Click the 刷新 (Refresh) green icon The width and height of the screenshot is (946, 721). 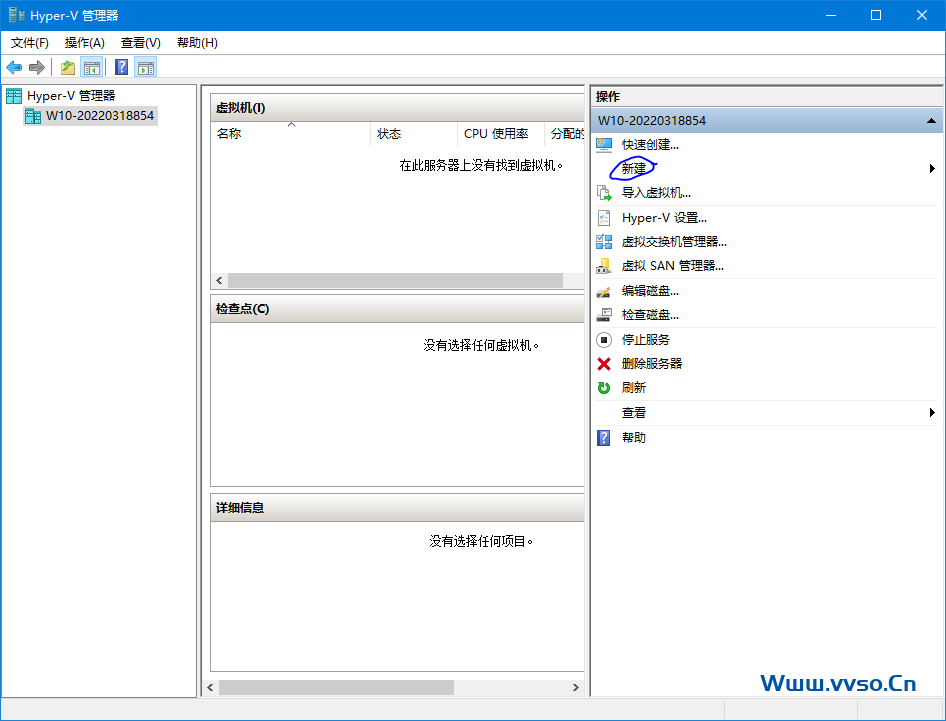coord(604,388)
